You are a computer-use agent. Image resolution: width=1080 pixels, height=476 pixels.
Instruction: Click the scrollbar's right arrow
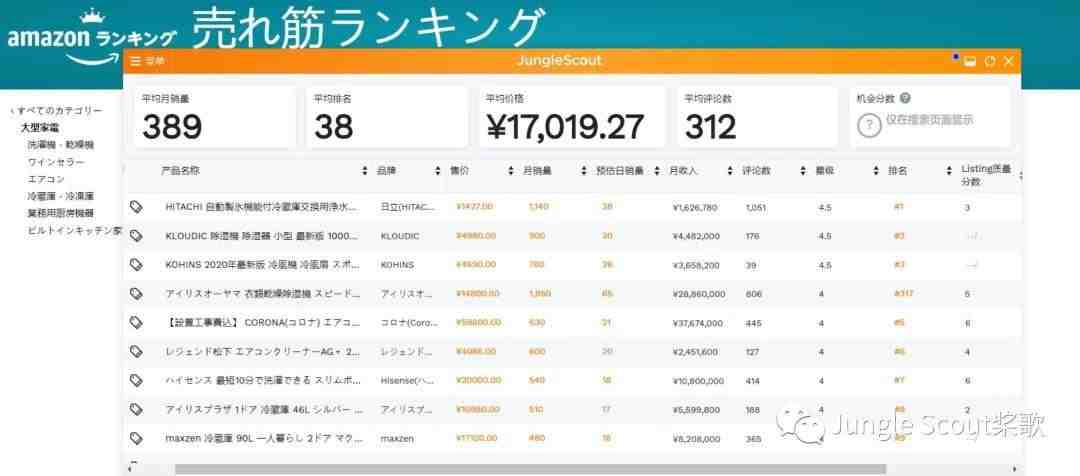[x=1015, y=469]
